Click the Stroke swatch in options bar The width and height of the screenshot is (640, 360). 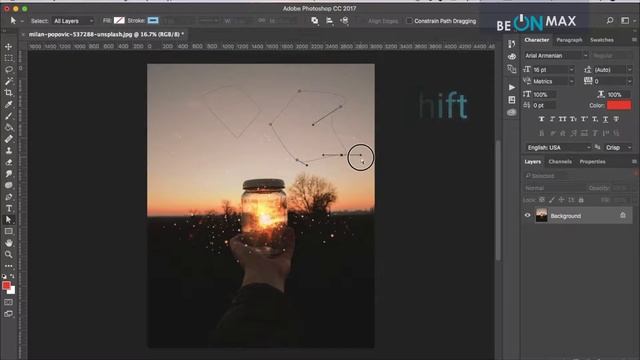click(153, 20)
